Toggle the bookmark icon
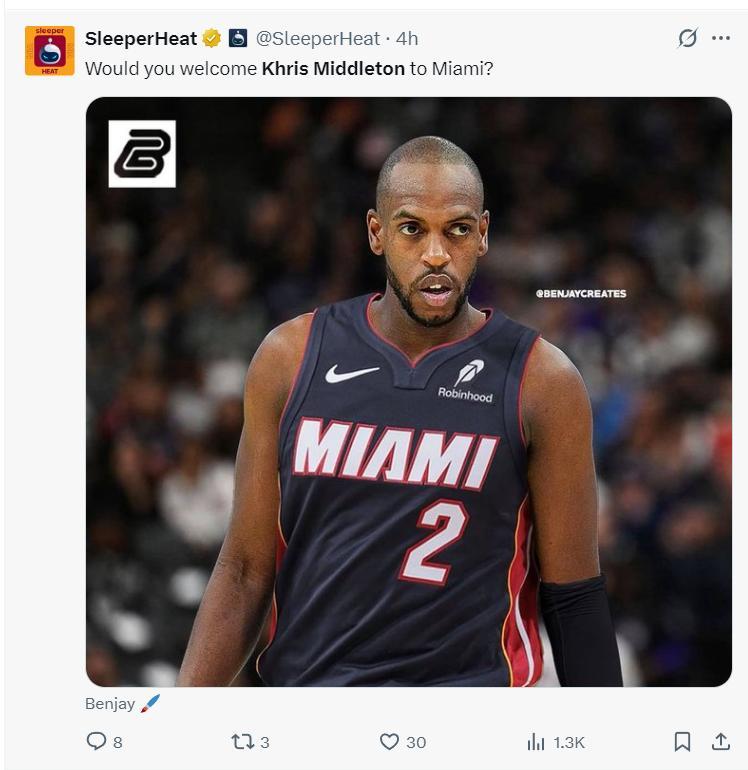 pos(682,742)
